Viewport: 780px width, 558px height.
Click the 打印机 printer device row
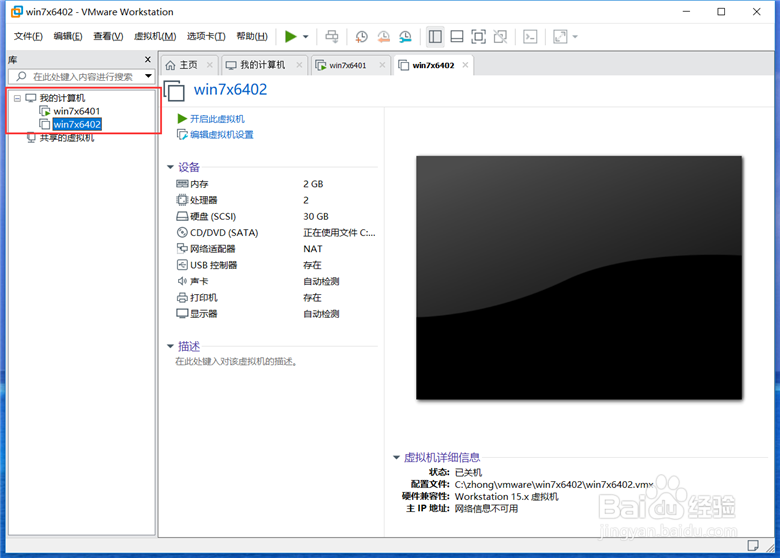click(276, 298)
